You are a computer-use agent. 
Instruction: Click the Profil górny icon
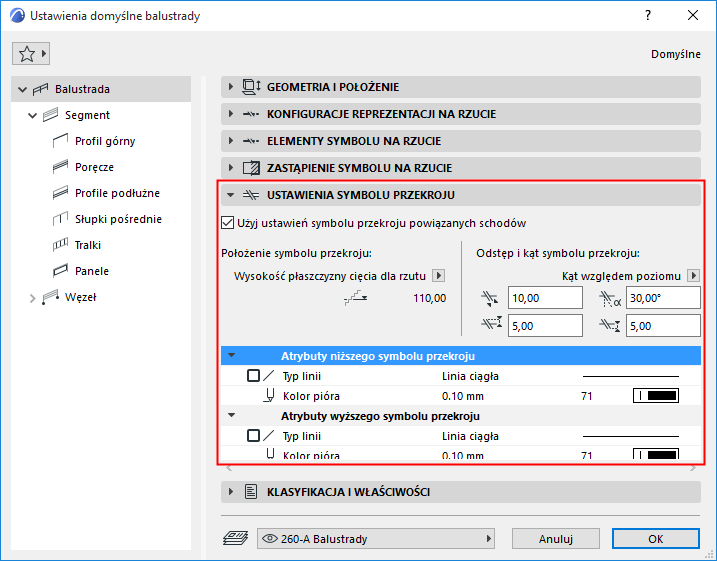(60, 141)
